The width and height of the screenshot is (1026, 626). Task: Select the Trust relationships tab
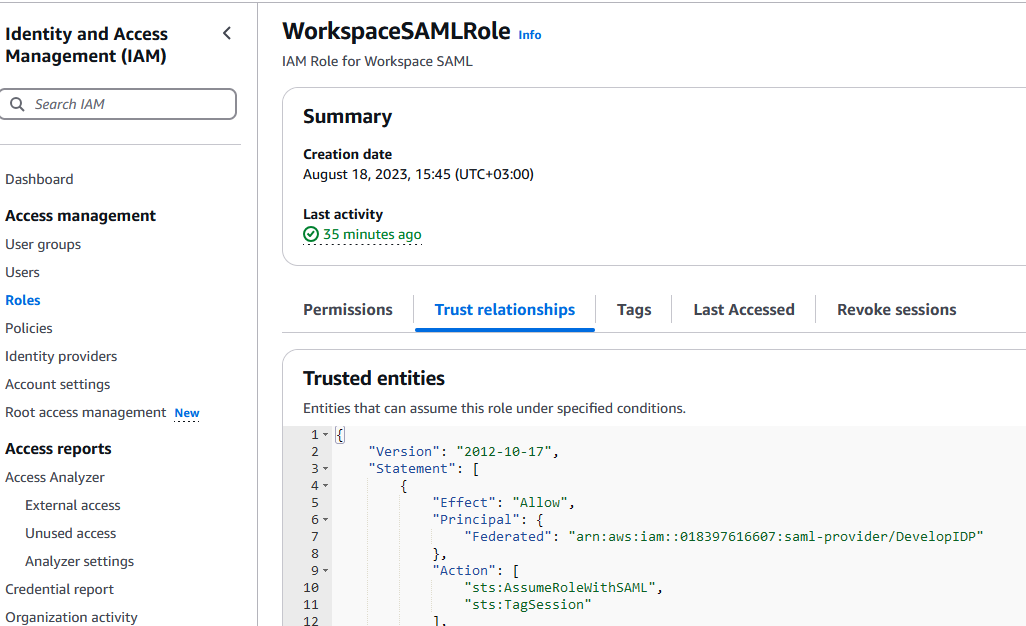504,310
